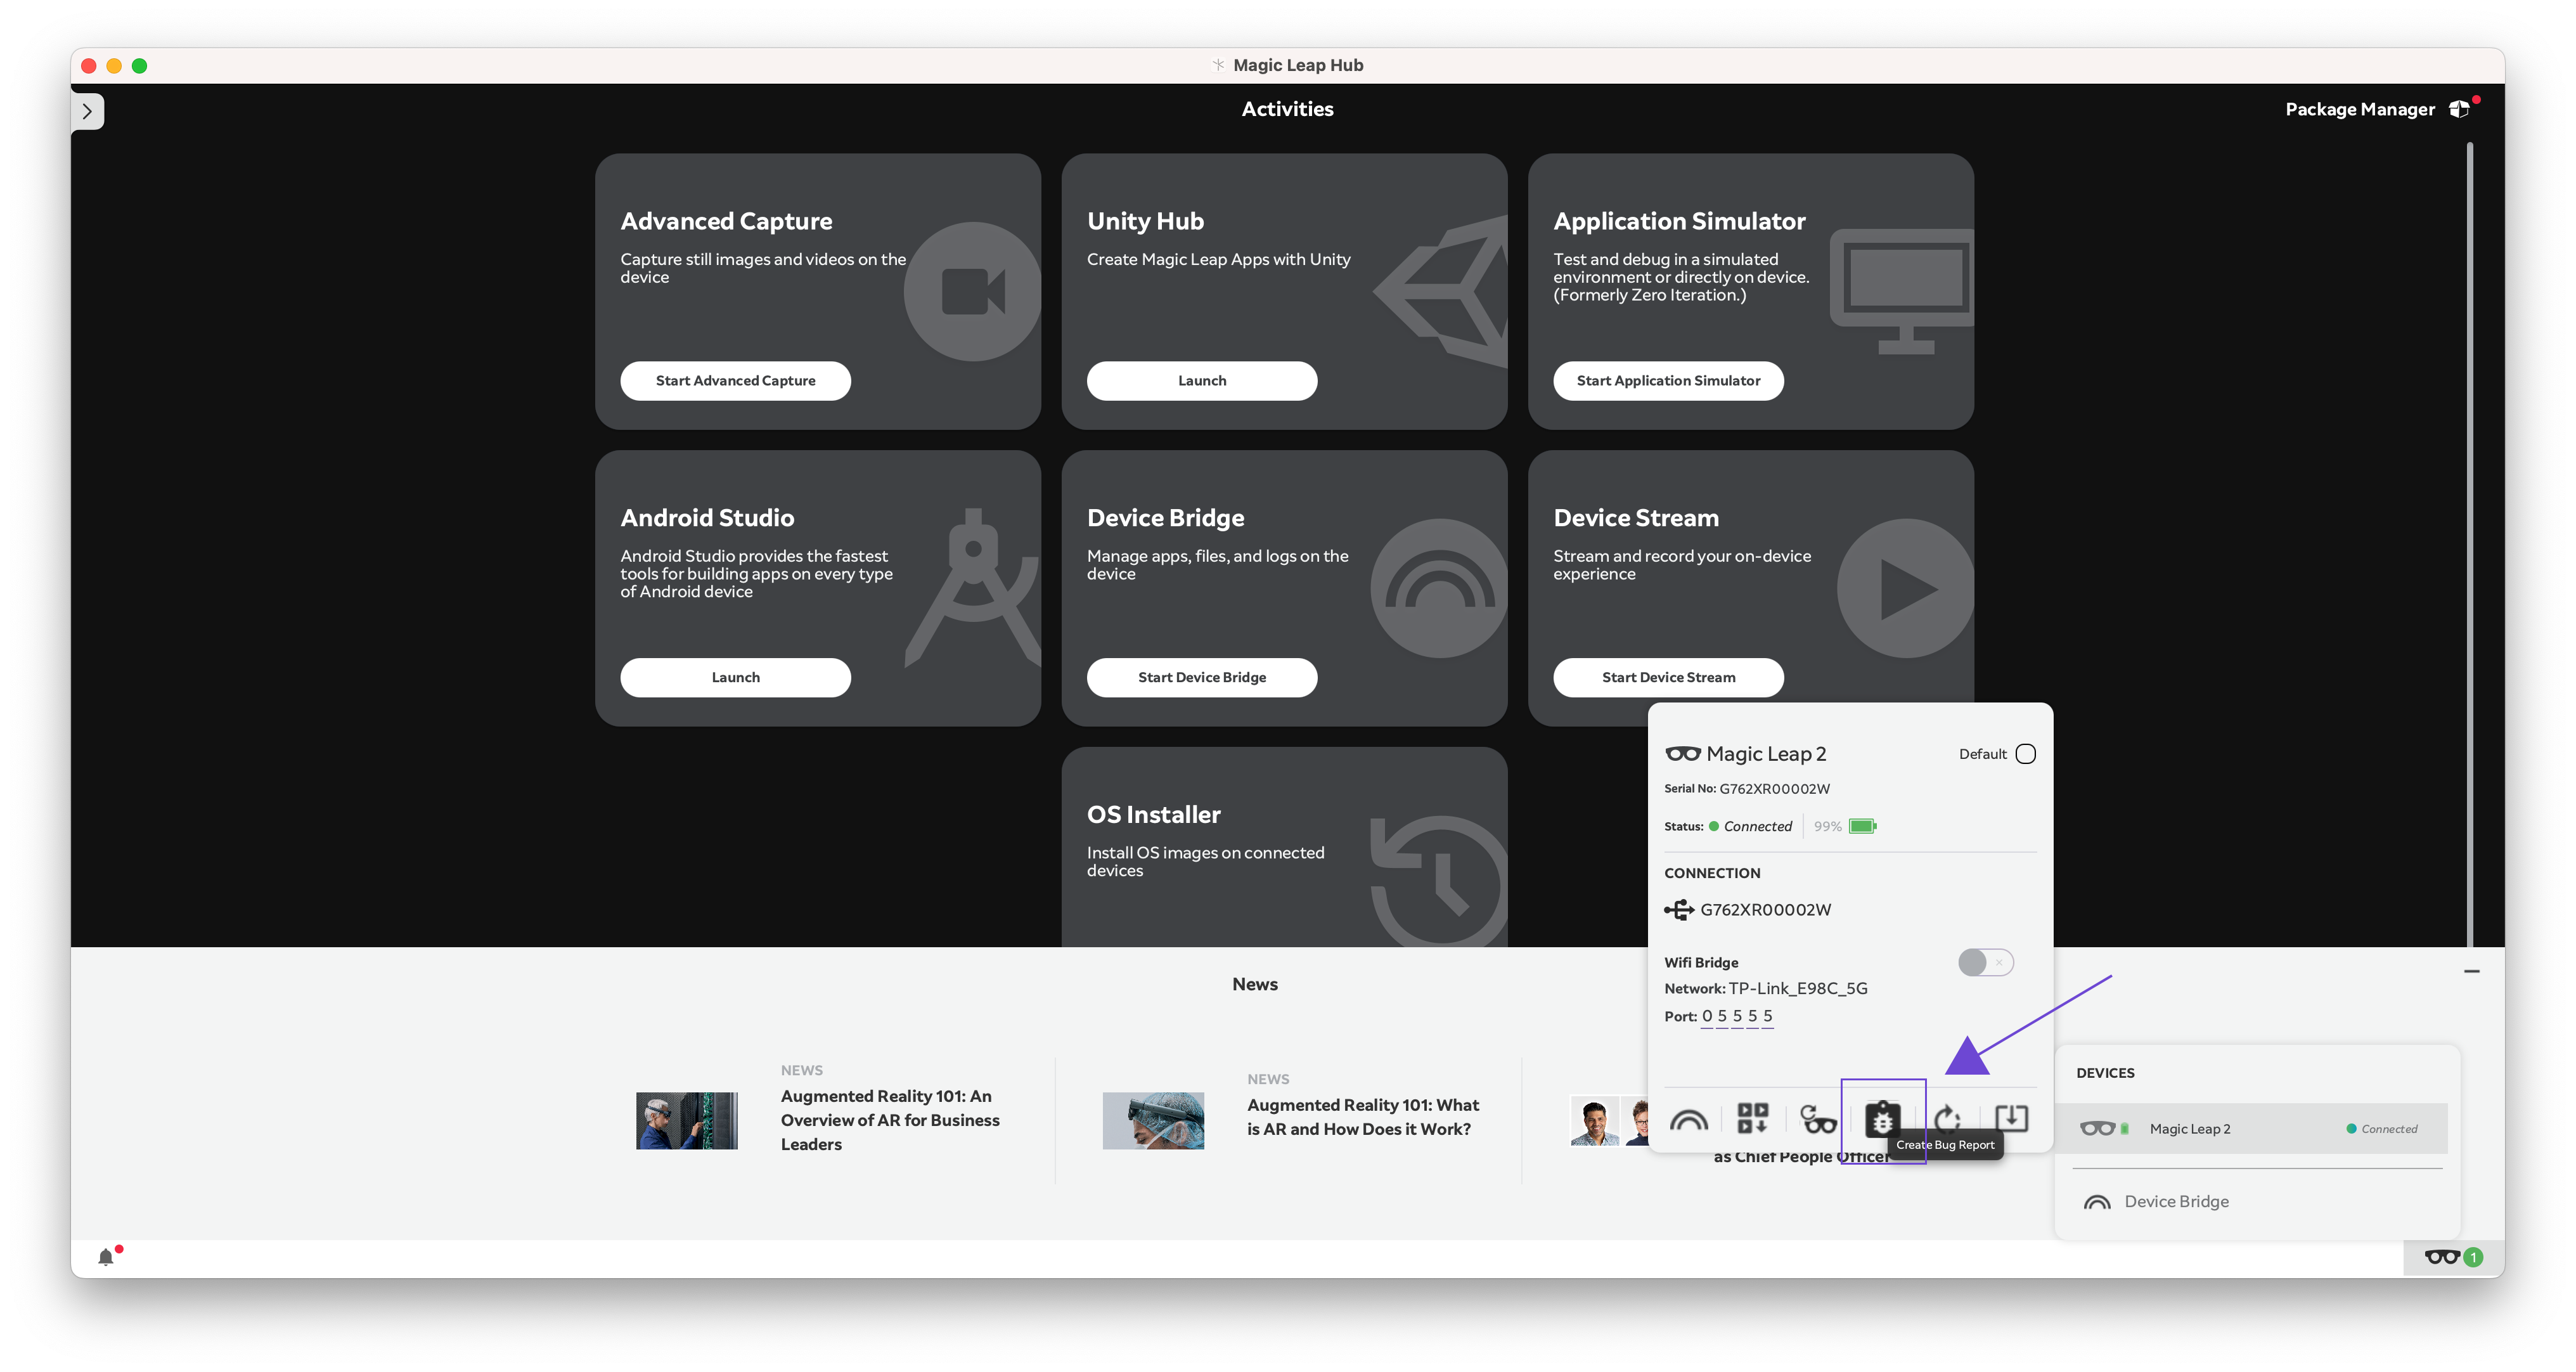The image size is (2576, 1372).
Task: Click the DEVICES panel header
Action: [2105, 1073]
